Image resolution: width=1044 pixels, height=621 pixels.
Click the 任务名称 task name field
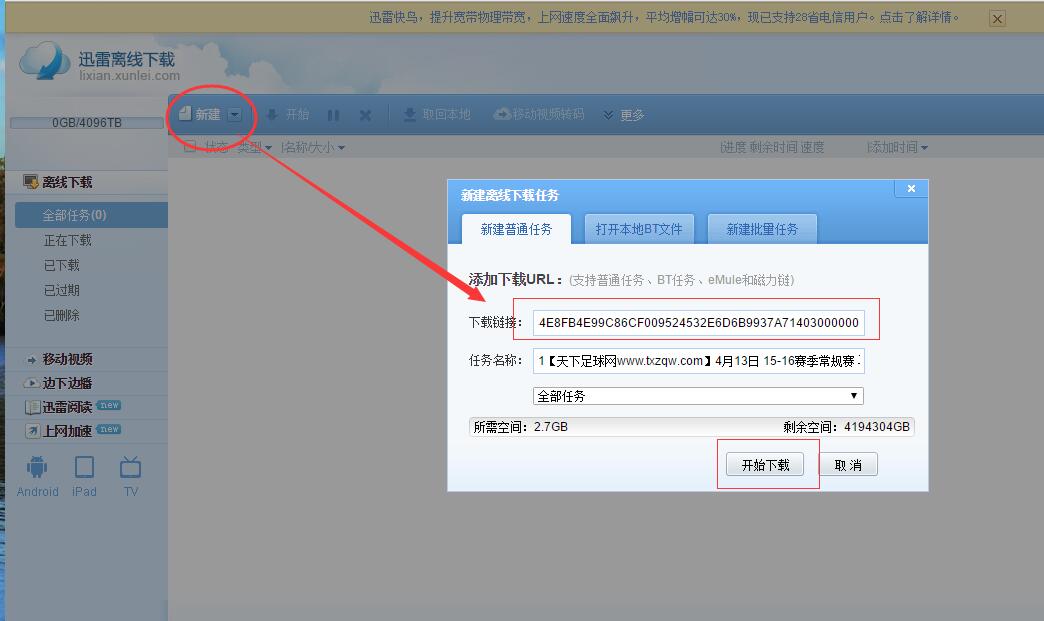coord(698,361)
